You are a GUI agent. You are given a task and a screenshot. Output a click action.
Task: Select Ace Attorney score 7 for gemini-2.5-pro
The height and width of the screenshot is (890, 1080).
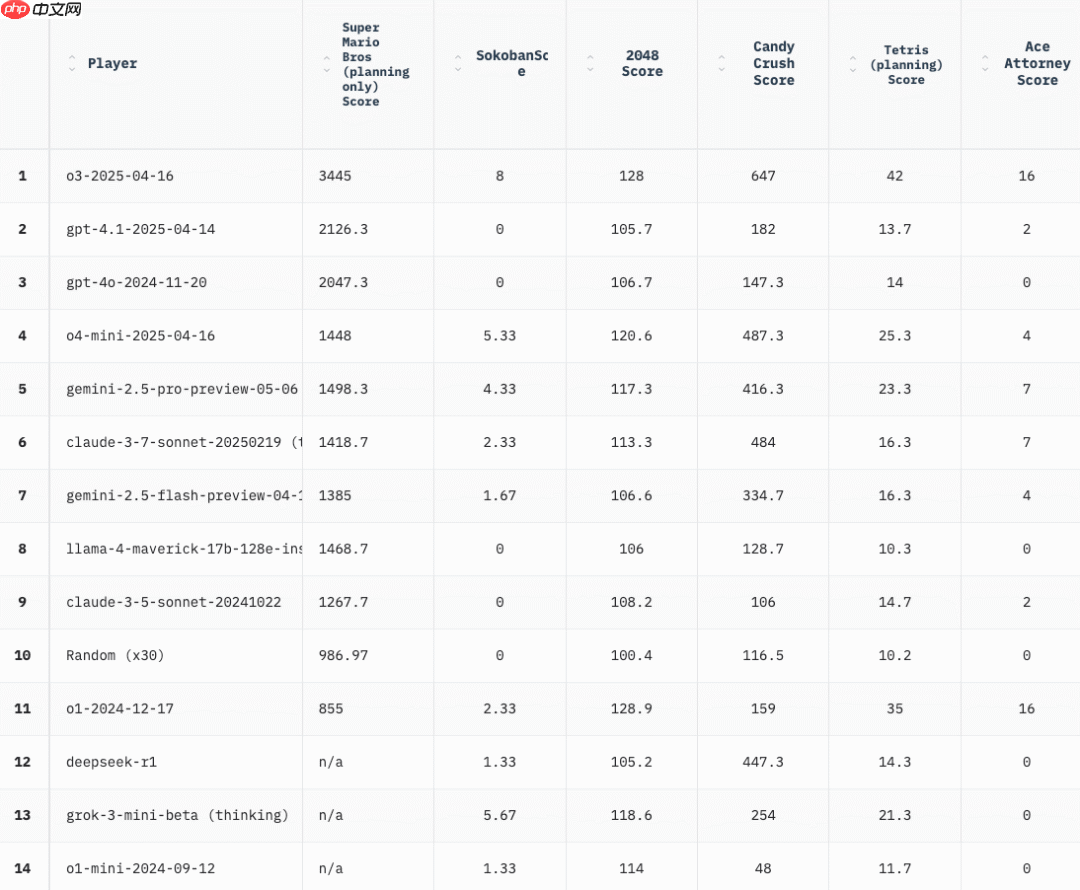(x=1026, y=389)
